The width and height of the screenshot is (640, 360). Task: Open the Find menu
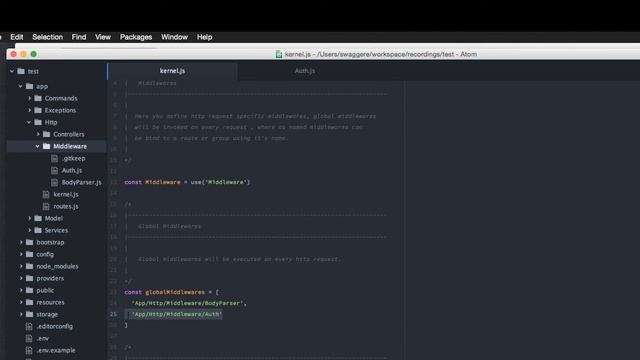coord(79,37)
